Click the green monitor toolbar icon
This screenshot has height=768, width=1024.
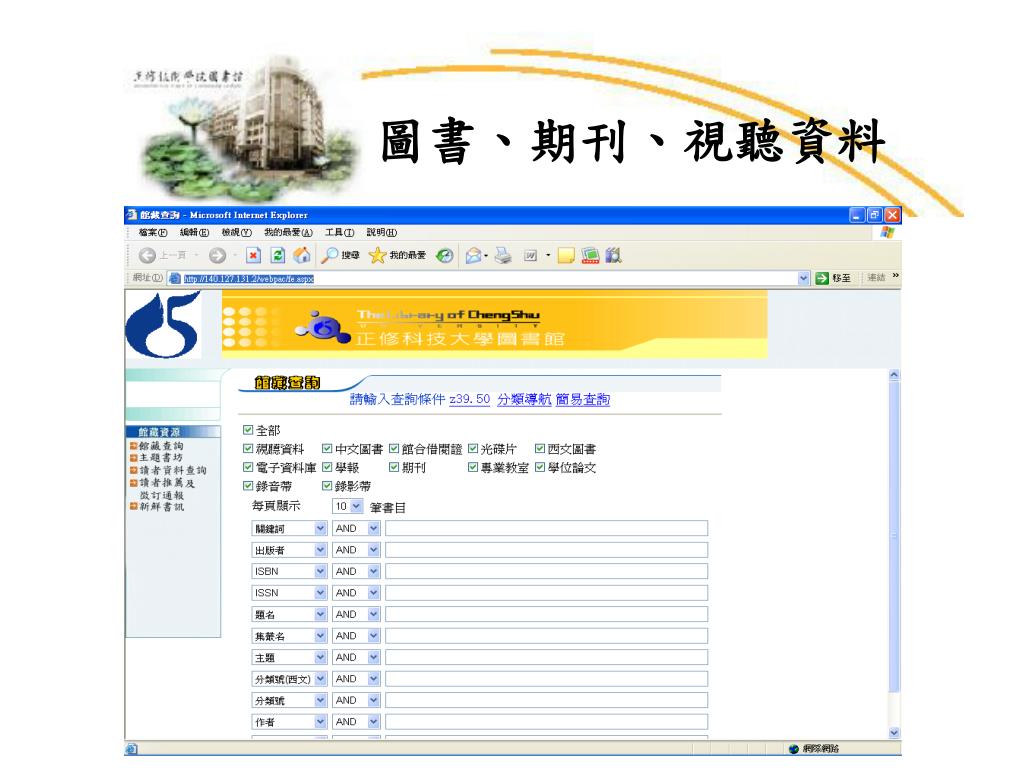click(x=590, y=255)
